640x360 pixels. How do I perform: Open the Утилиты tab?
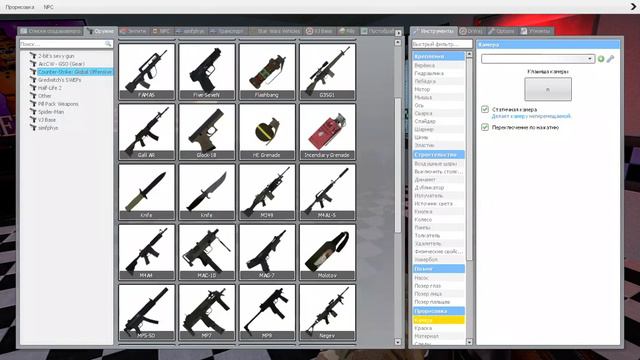[536, 31]
